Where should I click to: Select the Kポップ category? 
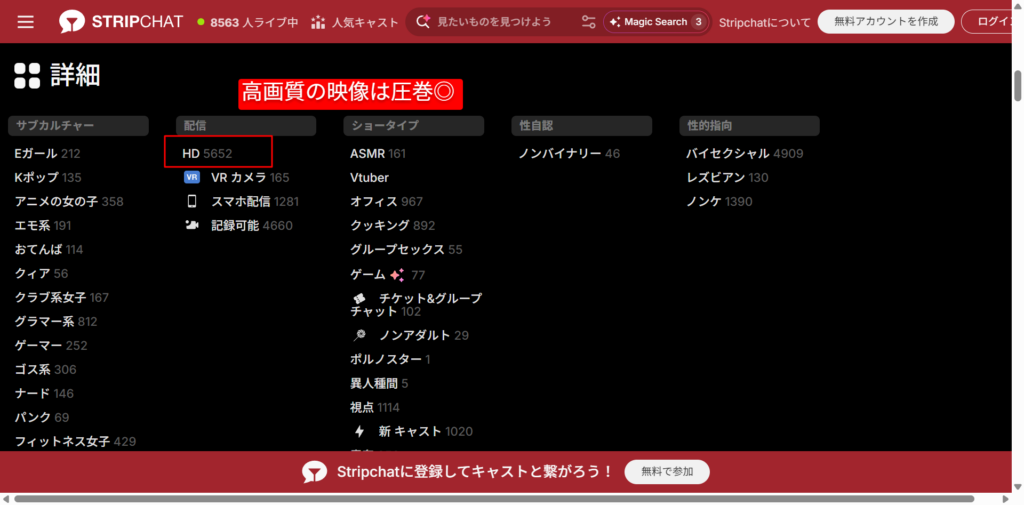(x=48, y=178)
